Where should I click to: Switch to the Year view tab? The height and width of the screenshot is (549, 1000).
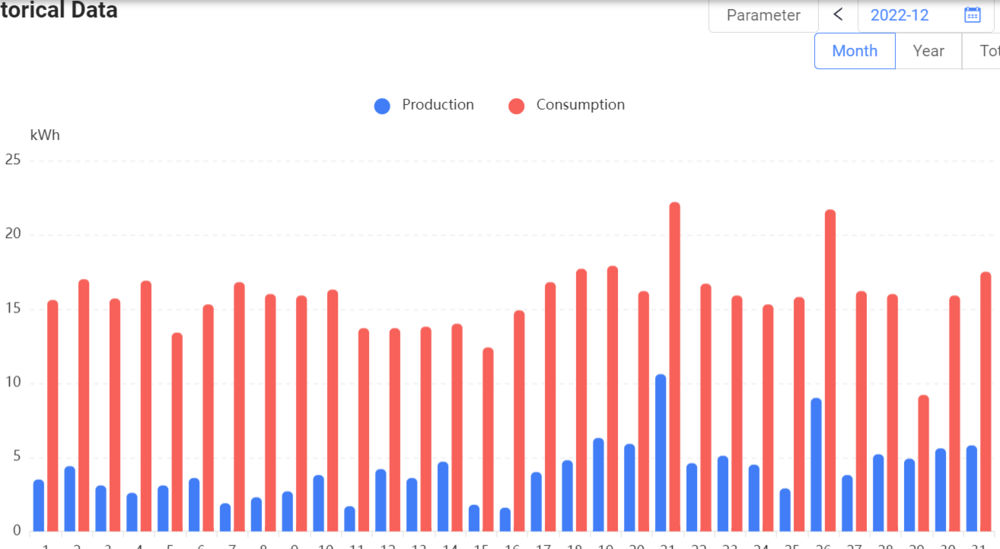point(928,51)
